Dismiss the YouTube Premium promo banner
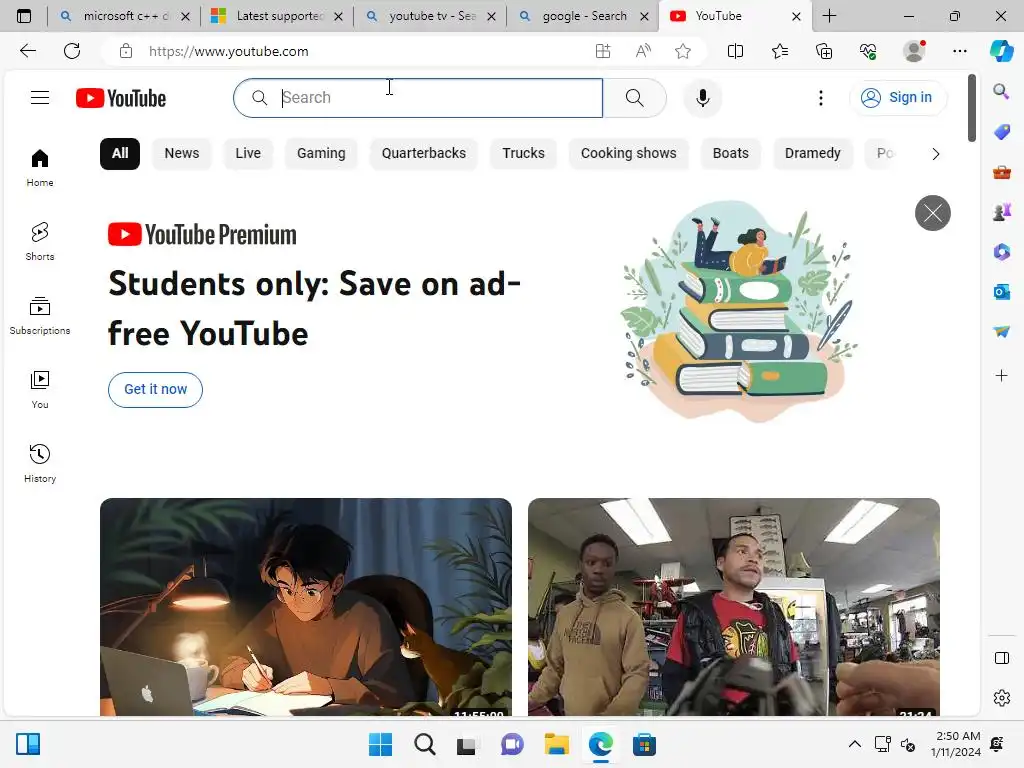1024x768 pixels. point(933,213)
